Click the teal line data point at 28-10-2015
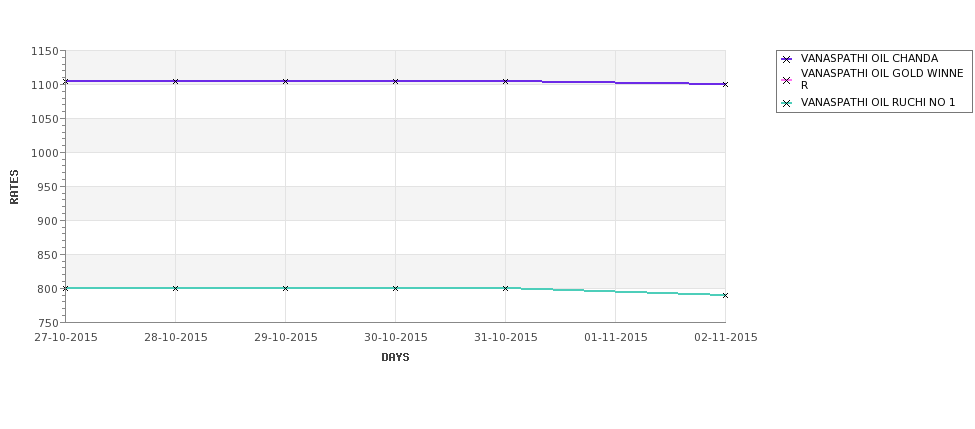 coord(175,288)
